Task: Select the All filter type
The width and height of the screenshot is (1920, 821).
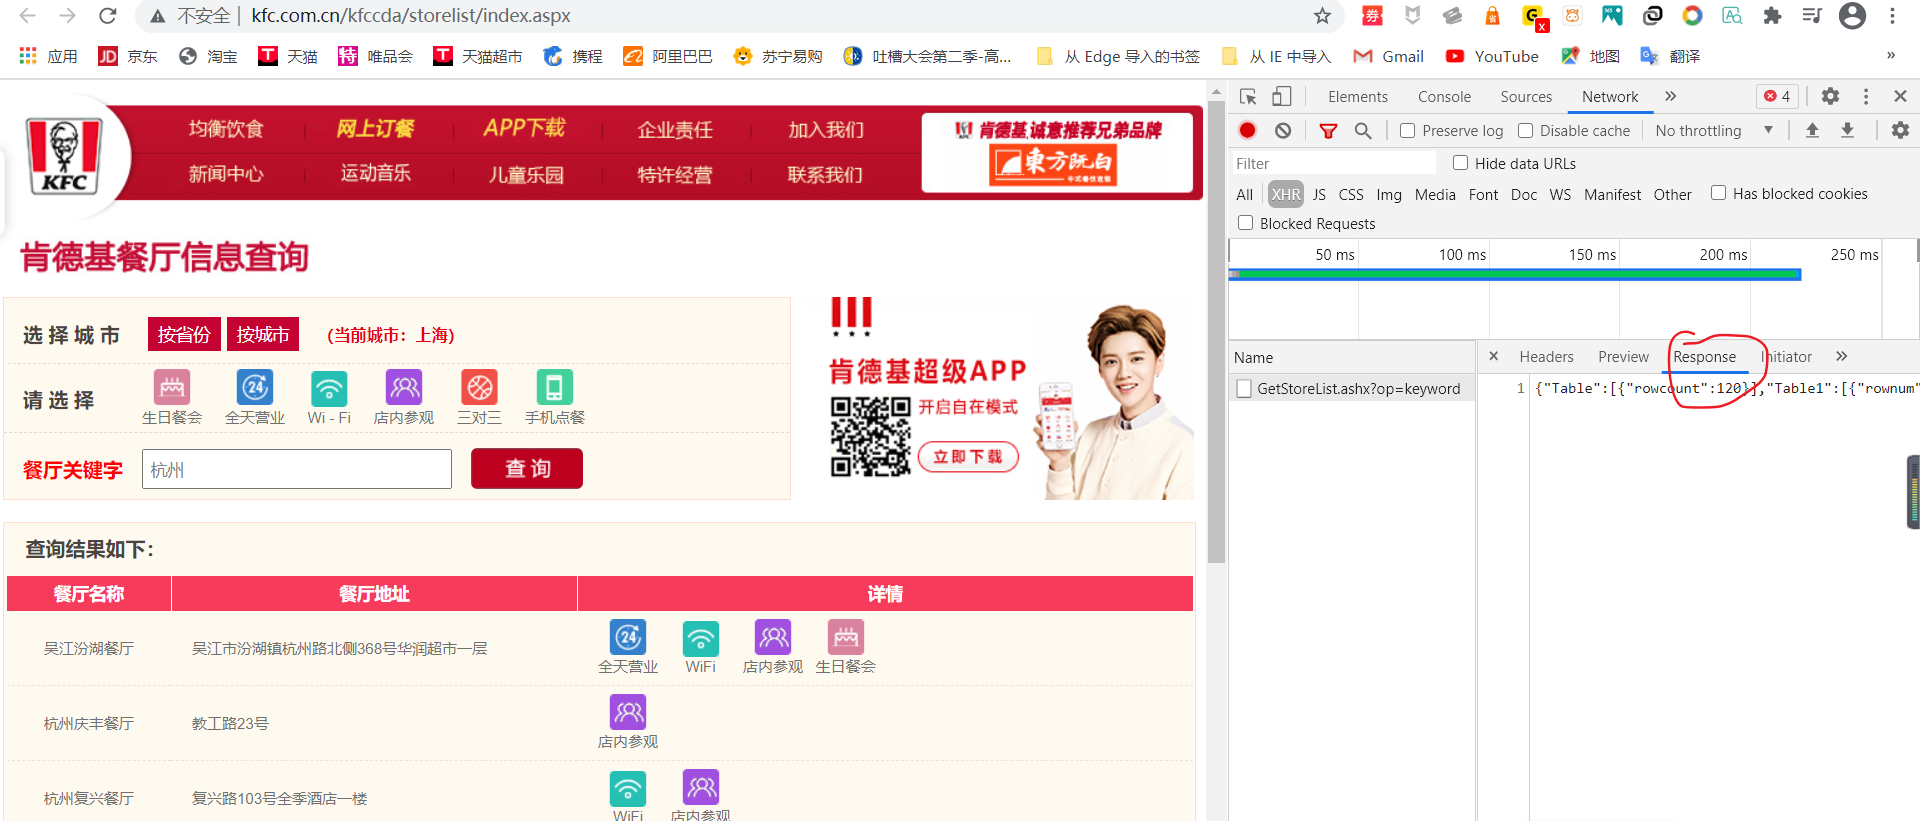Action: (1244, 194)
